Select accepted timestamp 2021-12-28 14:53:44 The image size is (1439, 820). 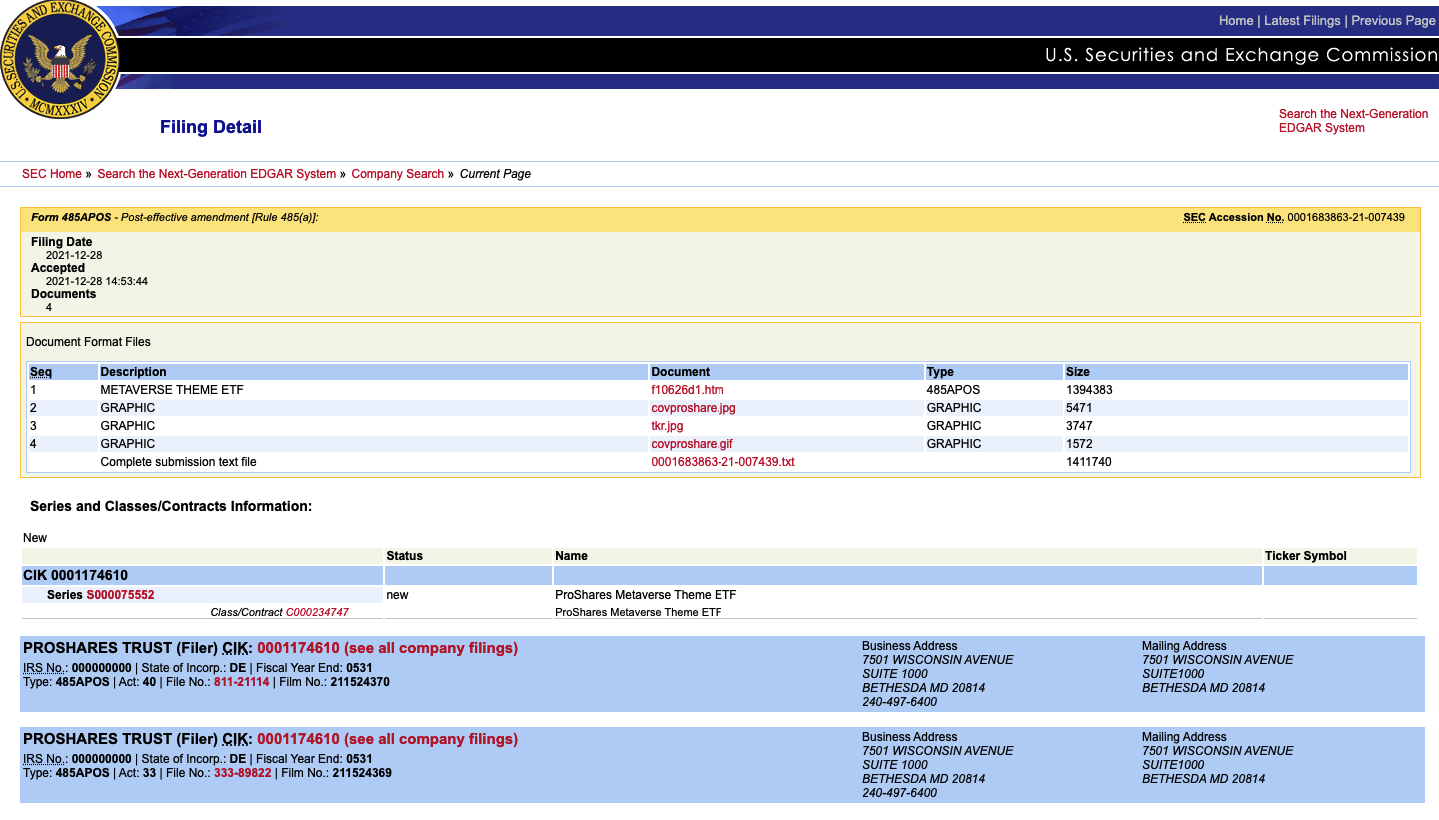tap(97, 281)
